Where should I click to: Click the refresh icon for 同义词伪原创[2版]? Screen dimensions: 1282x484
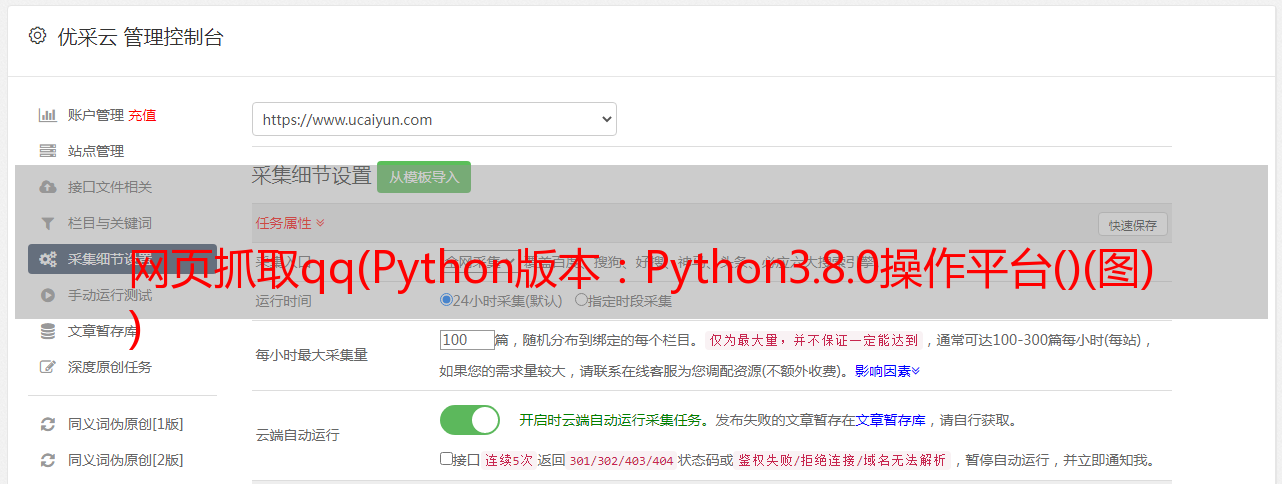tap(47, 460)
